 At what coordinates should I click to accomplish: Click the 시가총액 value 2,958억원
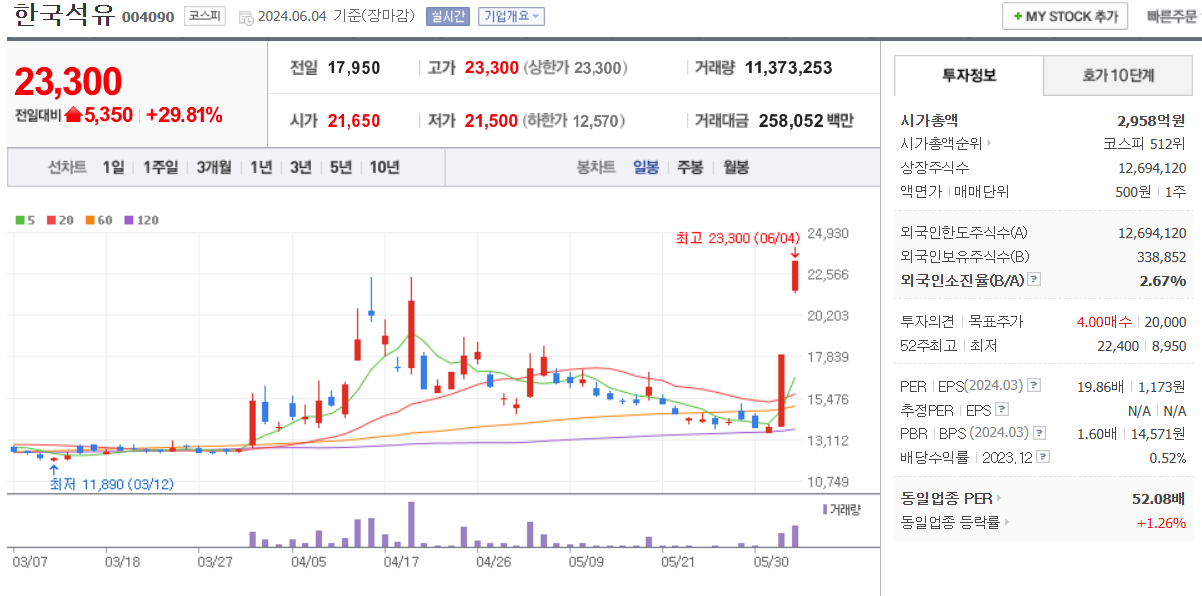point(1151,120)
